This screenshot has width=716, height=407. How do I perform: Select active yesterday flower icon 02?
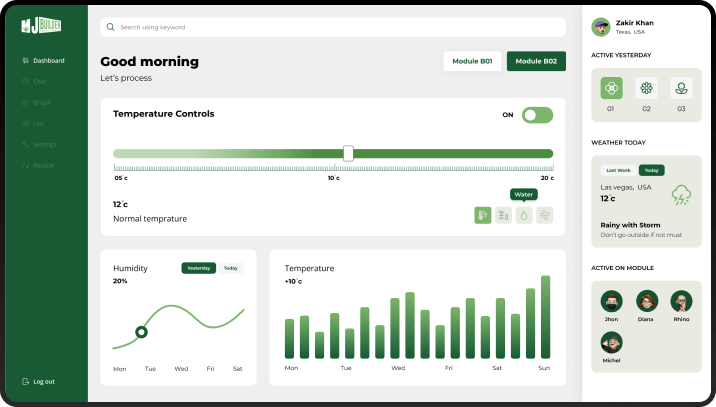point(647,88)
